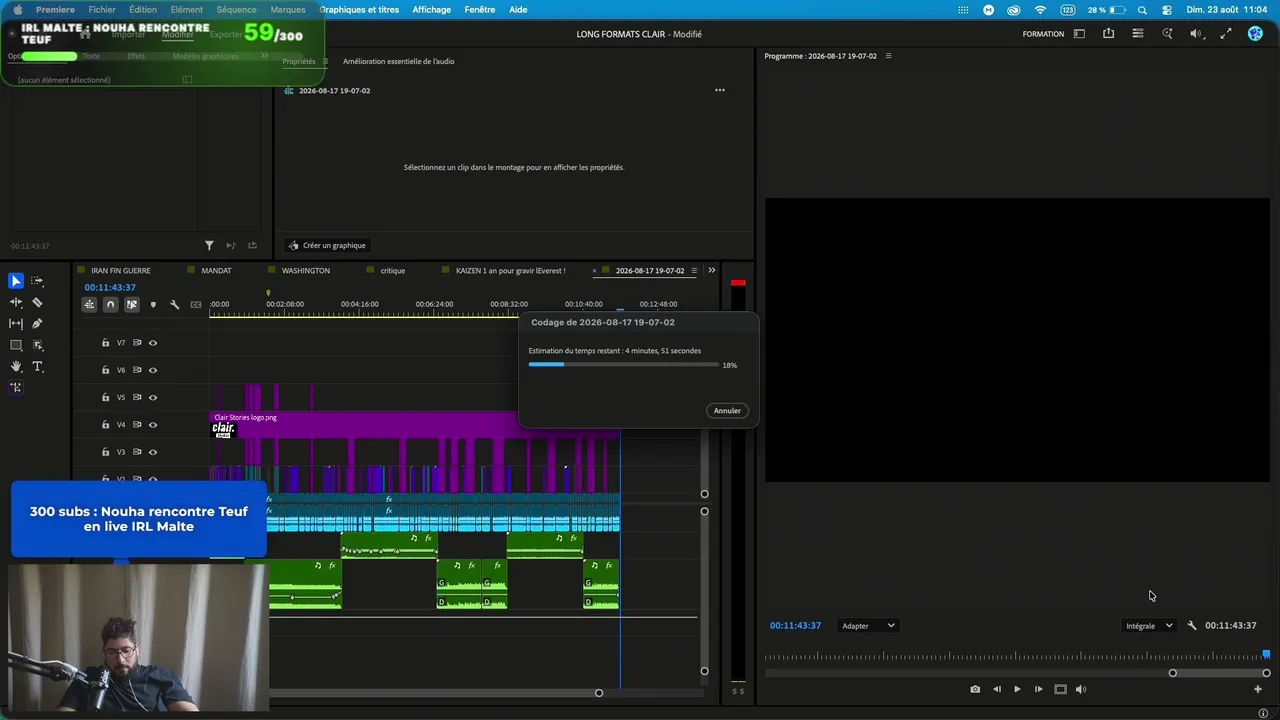This screenshot has height=720, width=1280.
Task: Open the Fichier menu
Action: pos(102,10)
